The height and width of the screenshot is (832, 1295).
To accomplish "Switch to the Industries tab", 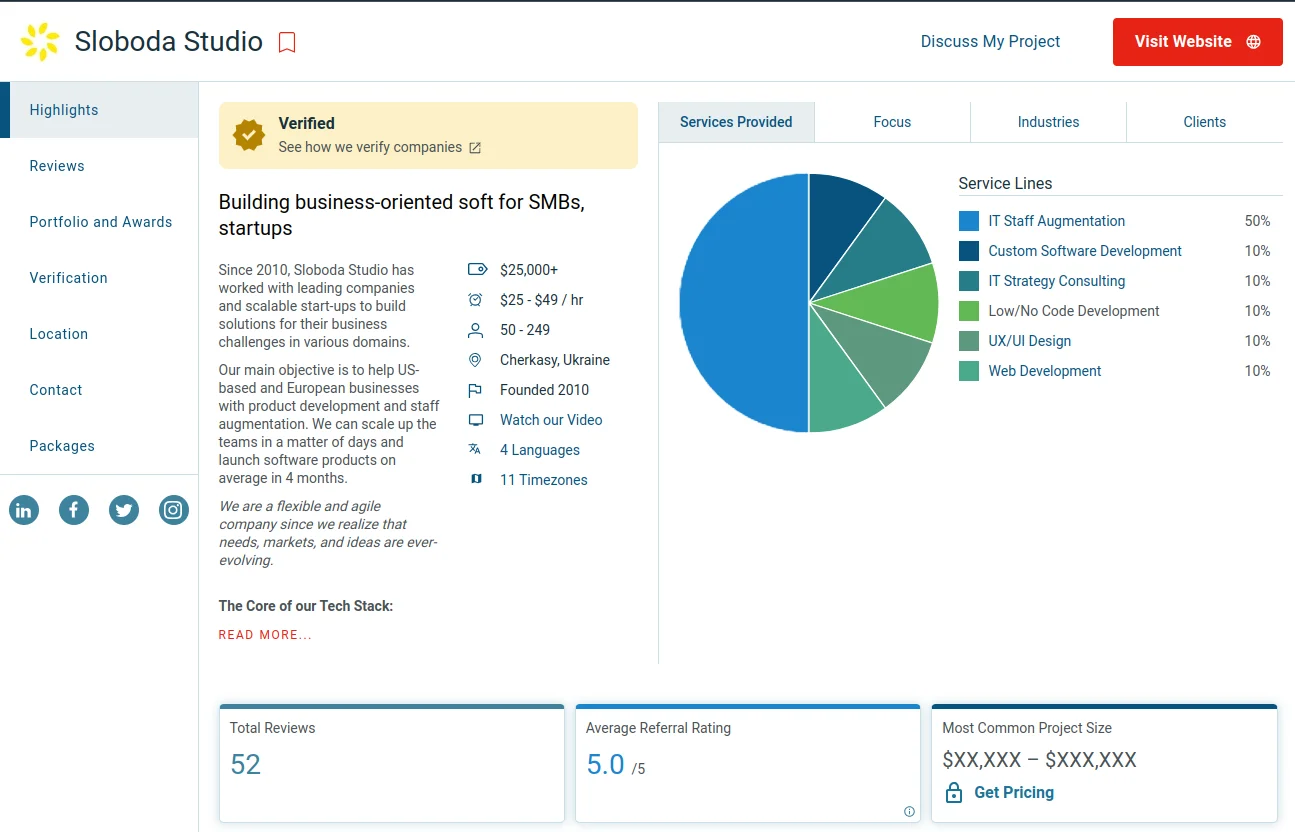I will pyautogui.click(x=1048, y=122).
